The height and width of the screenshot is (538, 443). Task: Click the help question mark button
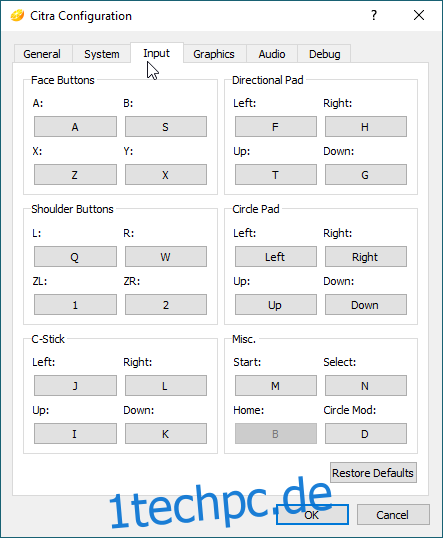[x=374, y=15]
